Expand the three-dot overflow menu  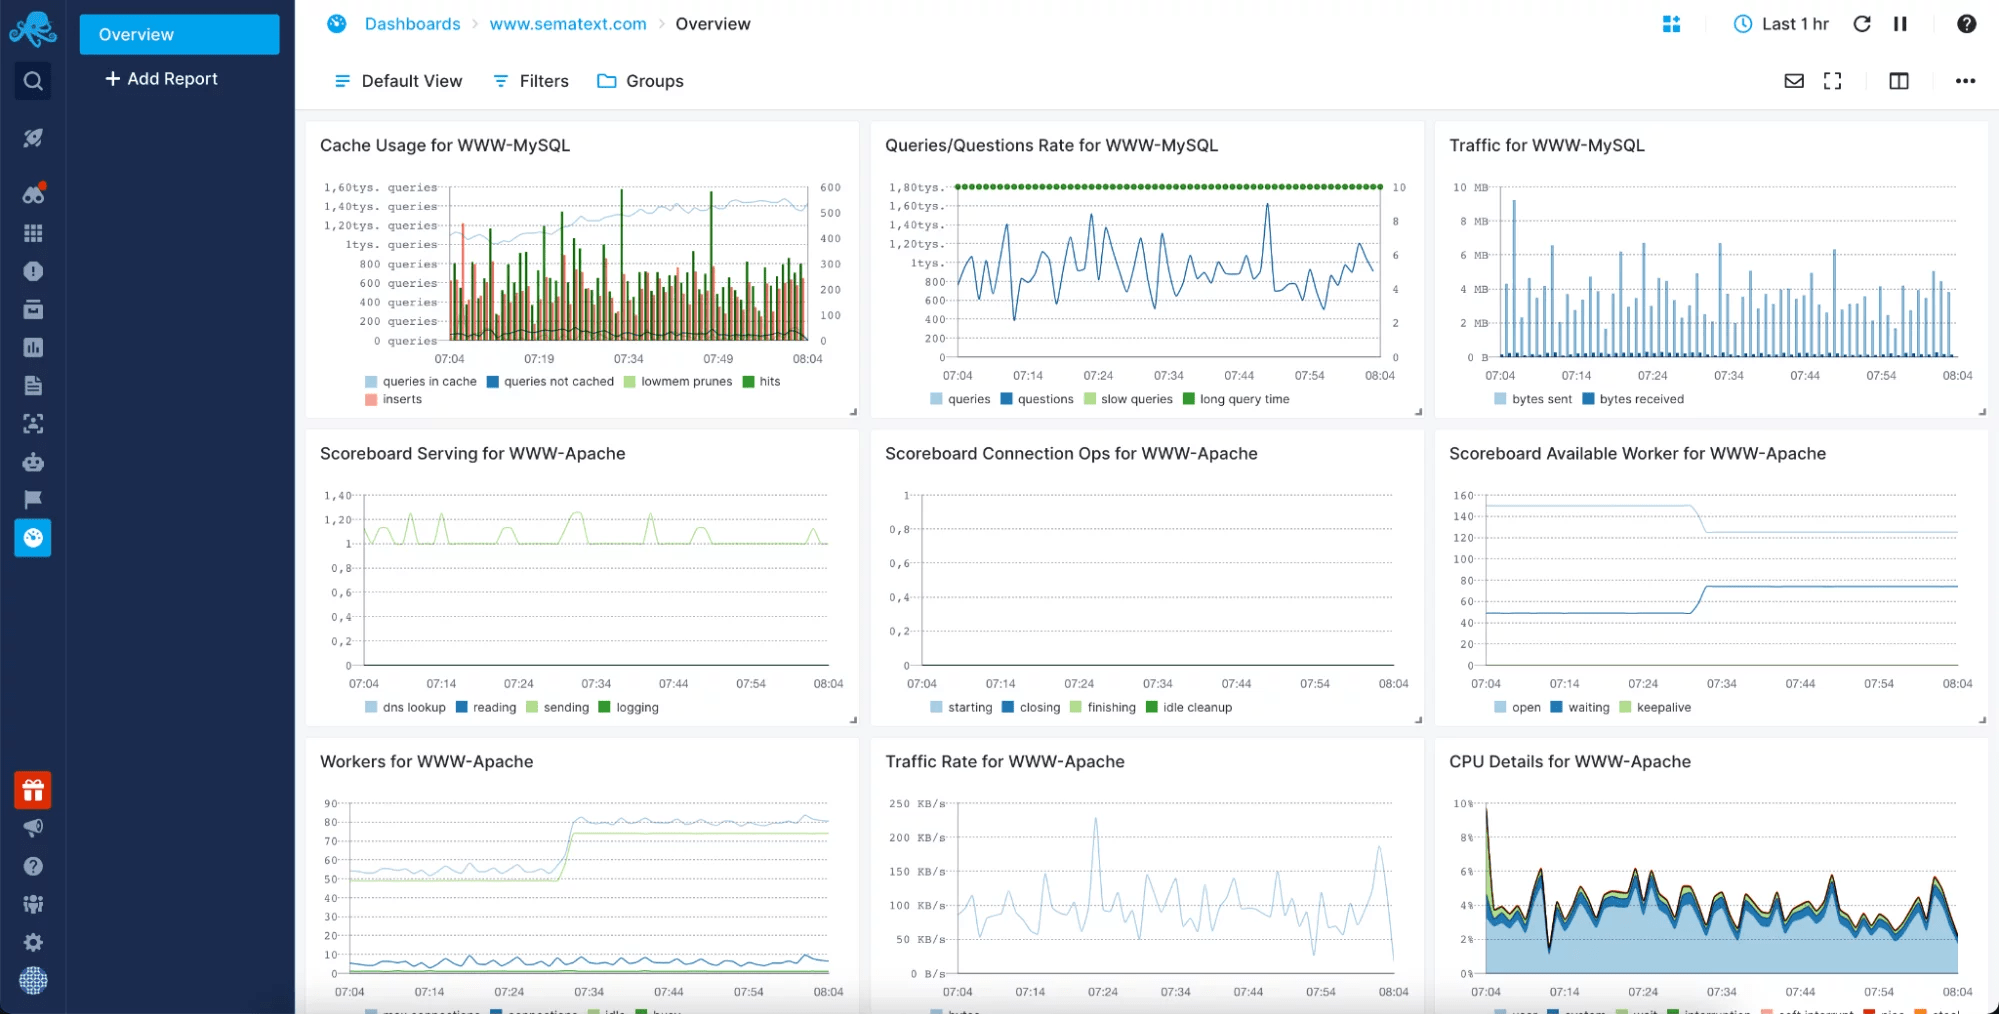(x=1965, y=81)
